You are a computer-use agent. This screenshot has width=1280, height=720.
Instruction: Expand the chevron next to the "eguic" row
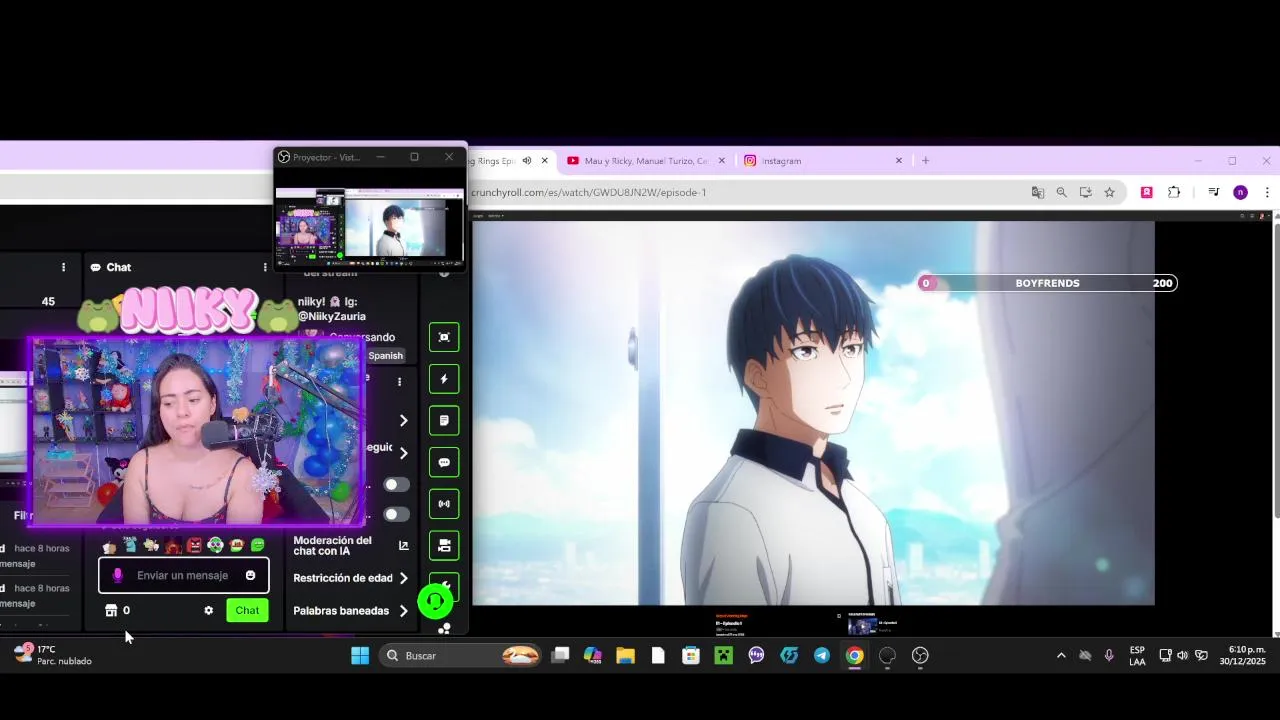click(403, 453)
